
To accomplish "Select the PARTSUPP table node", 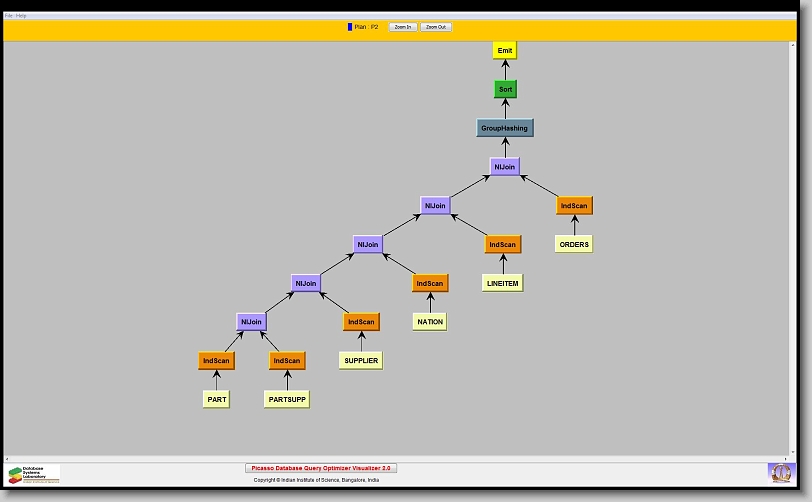I will pos(287,399).
